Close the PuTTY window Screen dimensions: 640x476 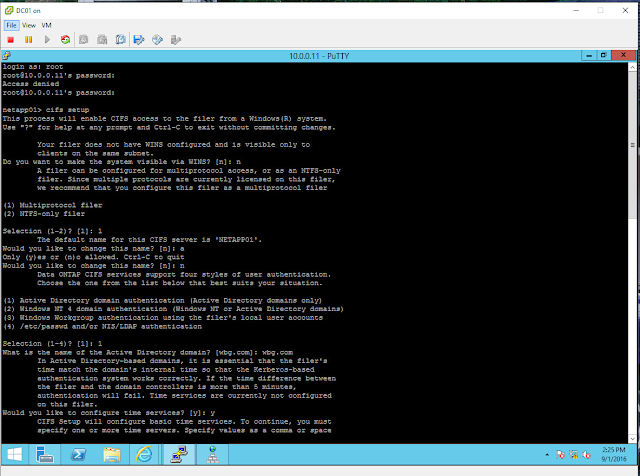point(623,56)
